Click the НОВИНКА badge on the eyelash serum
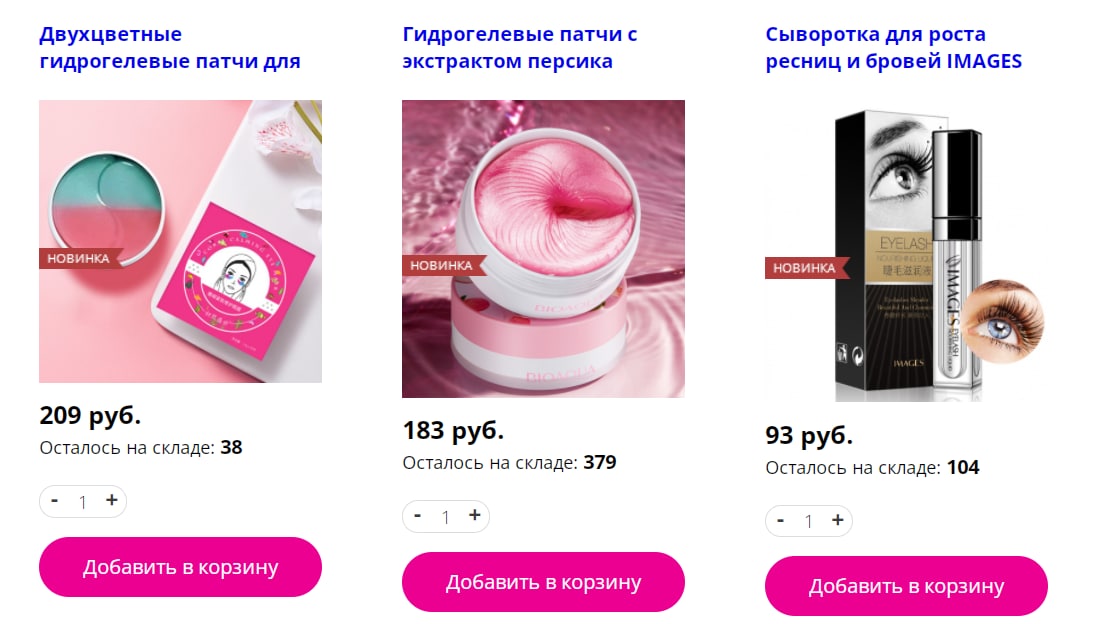Screen dimensions: 1101x624 (806, 268)
